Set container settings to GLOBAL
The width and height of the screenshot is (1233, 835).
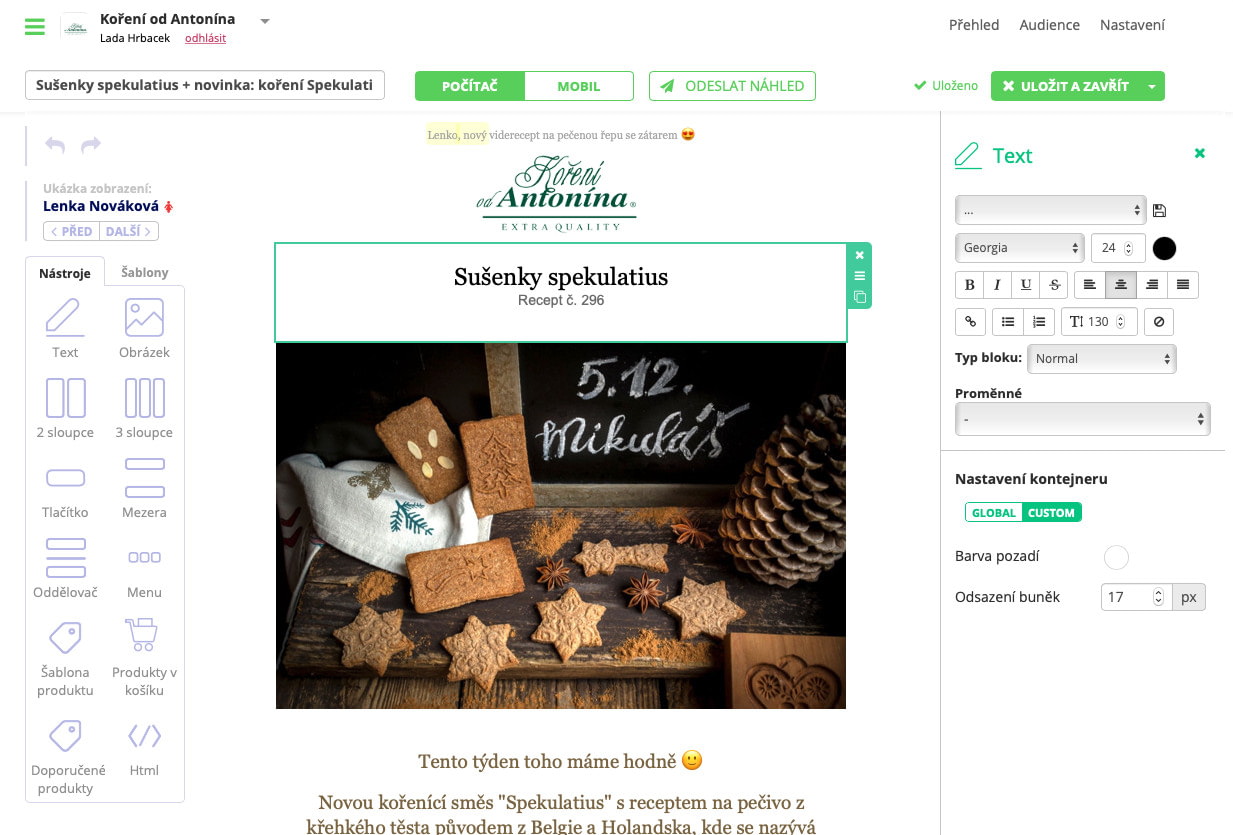tap(994, 513)
